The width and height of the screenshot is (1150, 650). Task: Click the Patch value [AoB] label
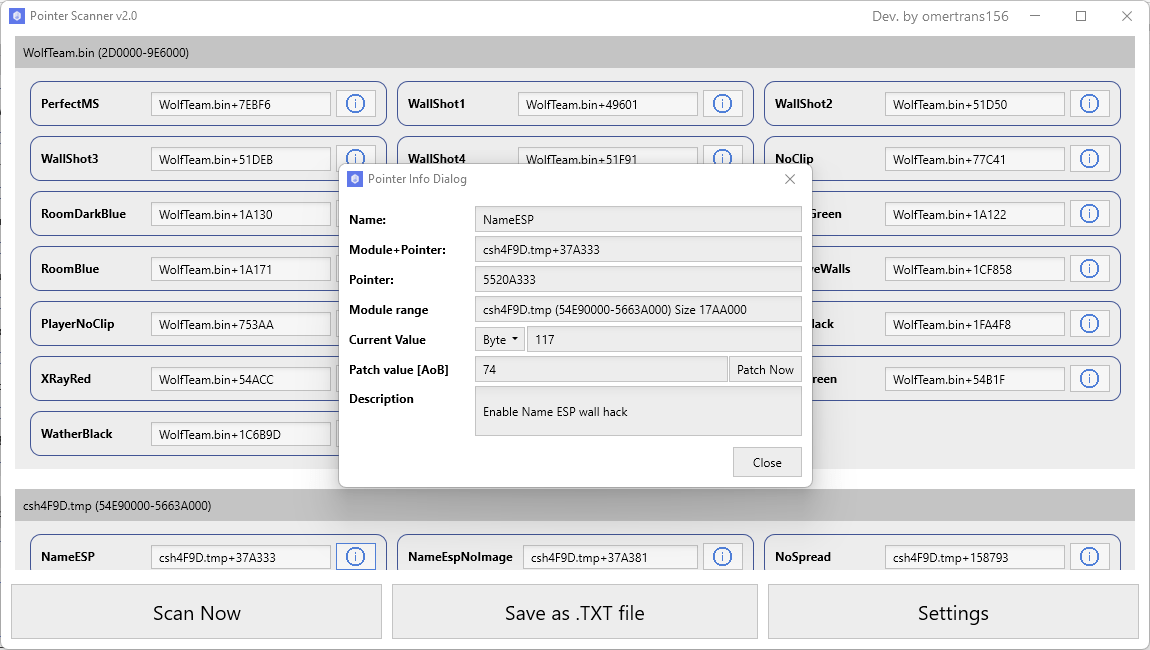399,370
